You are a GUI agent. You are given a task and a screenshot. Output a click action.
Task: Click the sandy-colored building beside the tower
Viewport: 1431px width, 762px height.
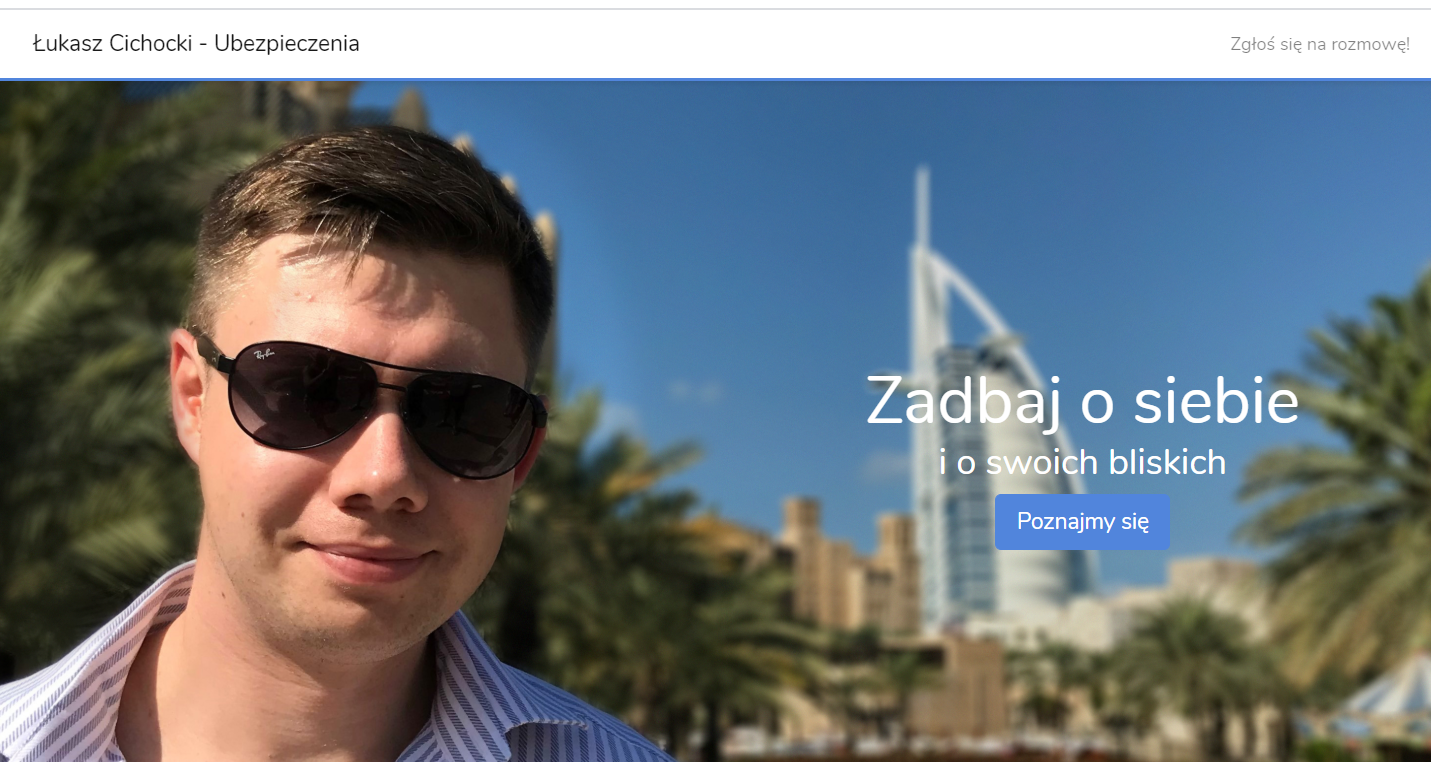click(x=850, y=565)
